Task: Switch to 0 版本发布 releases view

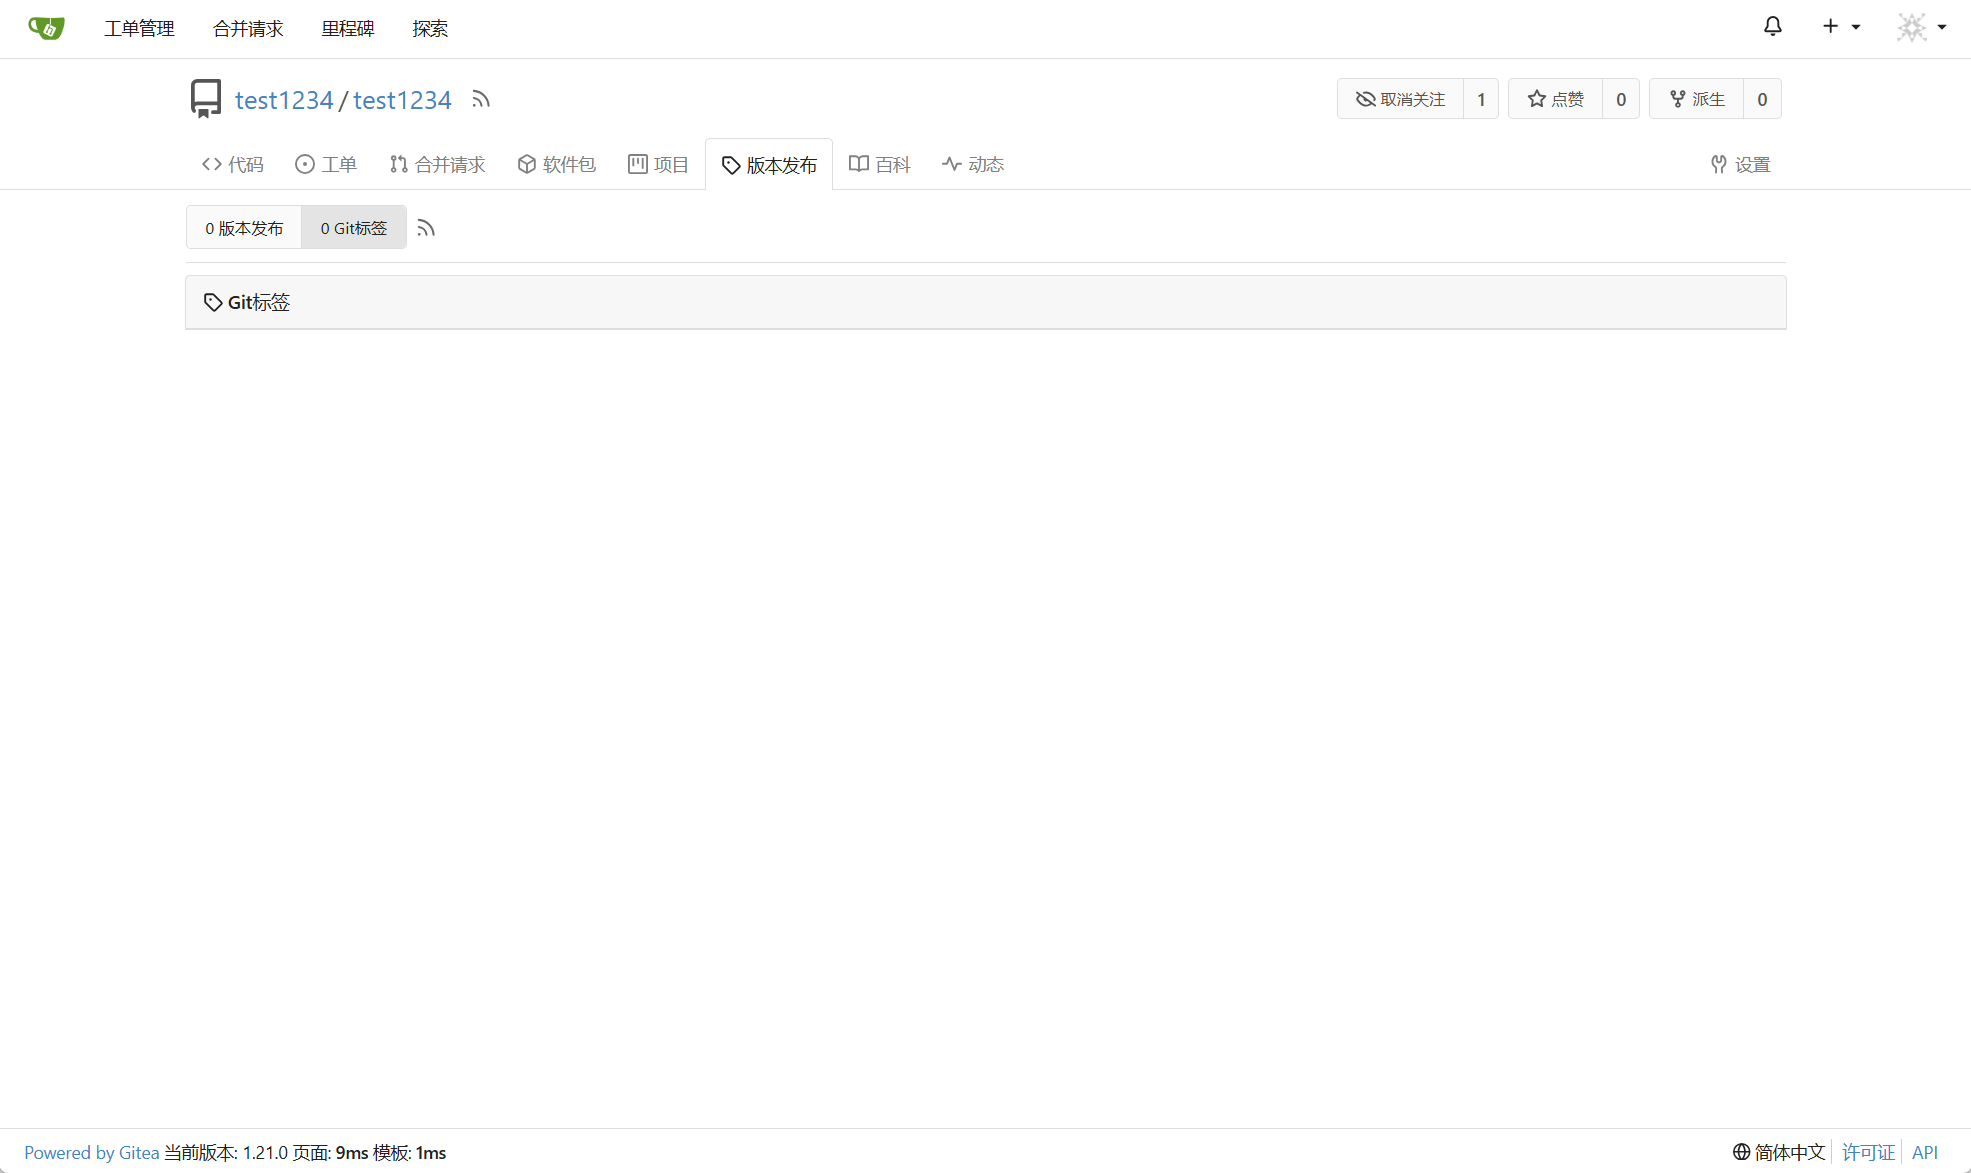Action: pos(244,228)
